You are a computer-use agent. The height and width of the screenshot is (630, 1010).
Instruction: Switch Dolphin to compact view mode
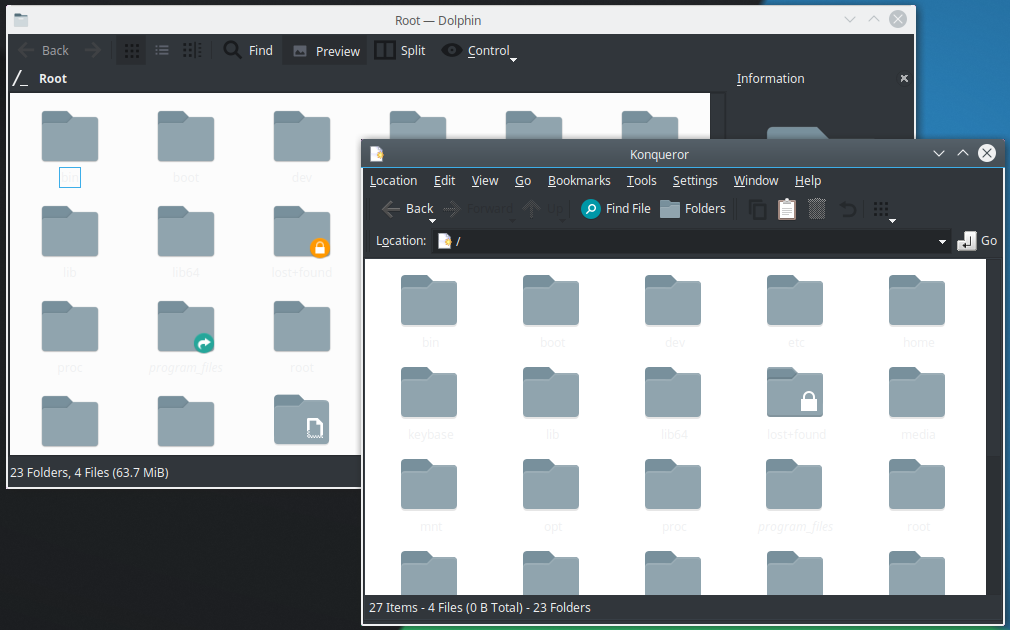coord(162,50)
